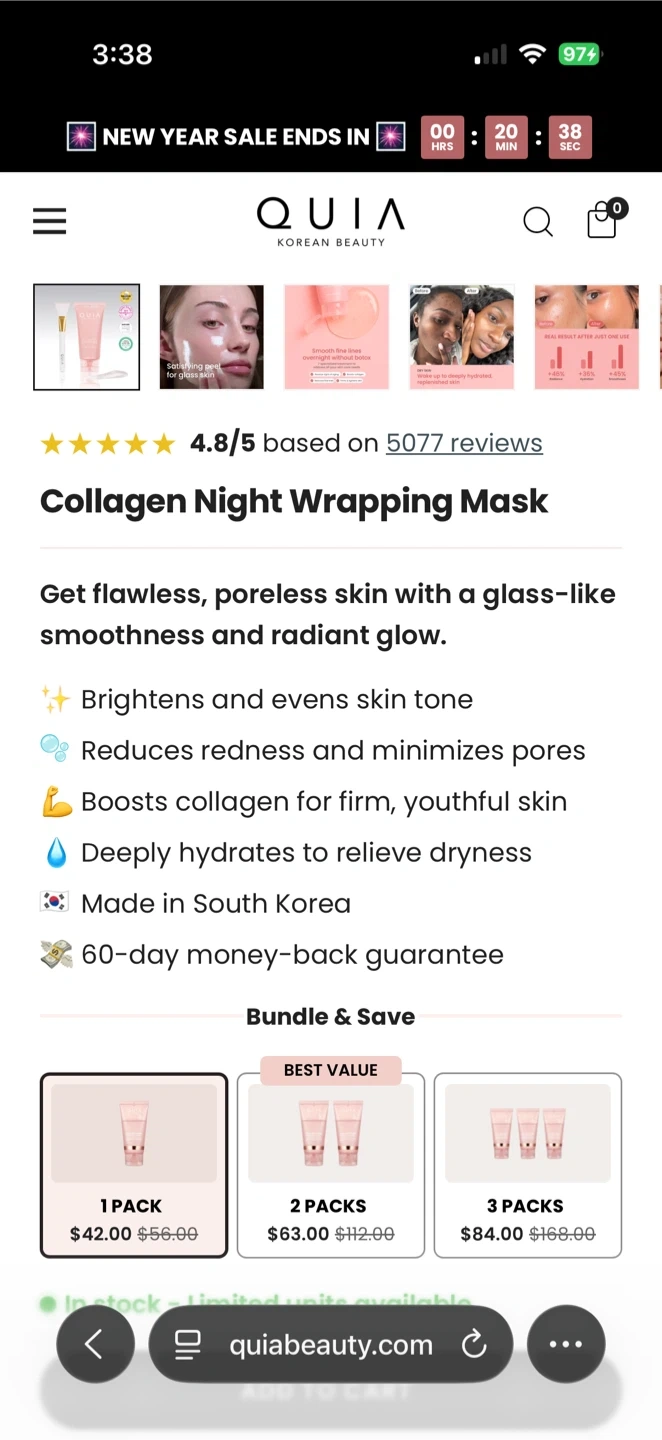
Task: View the before and after thumbnail
Action: point(462,337)
